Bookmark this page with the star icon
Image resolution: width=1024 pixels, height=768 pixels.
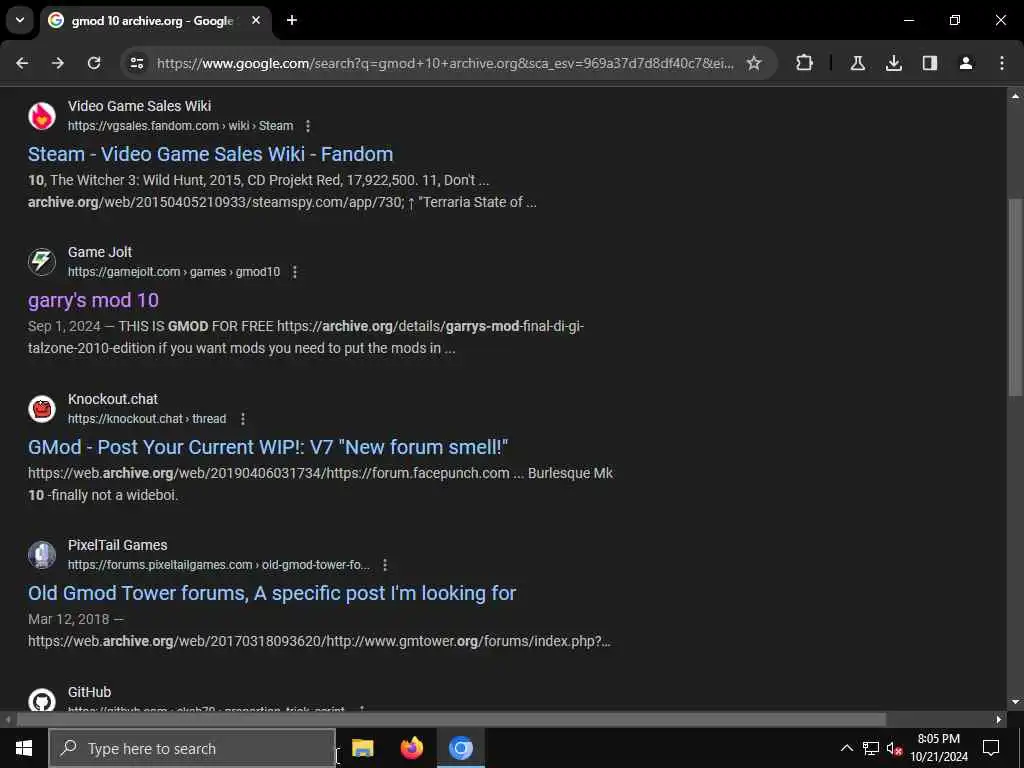tap(754, 63)
